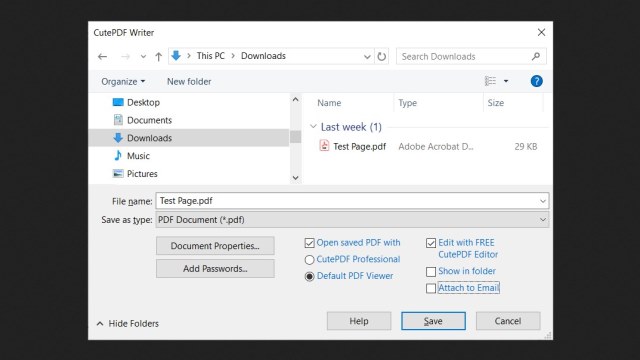
Task: Collapse the pane with Hide Folders
Action: tap(127, 324)
